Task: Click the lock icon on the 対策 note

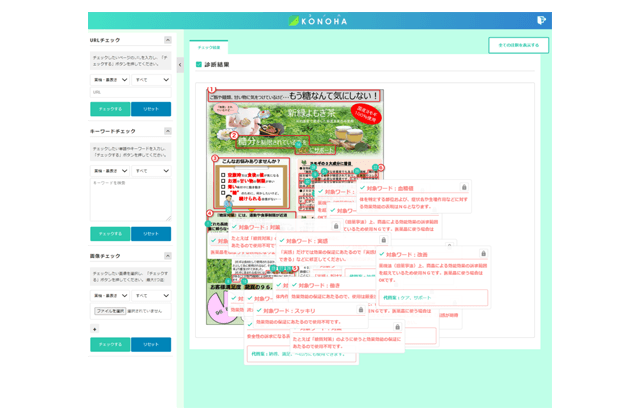Action: (x=336, y=226)
